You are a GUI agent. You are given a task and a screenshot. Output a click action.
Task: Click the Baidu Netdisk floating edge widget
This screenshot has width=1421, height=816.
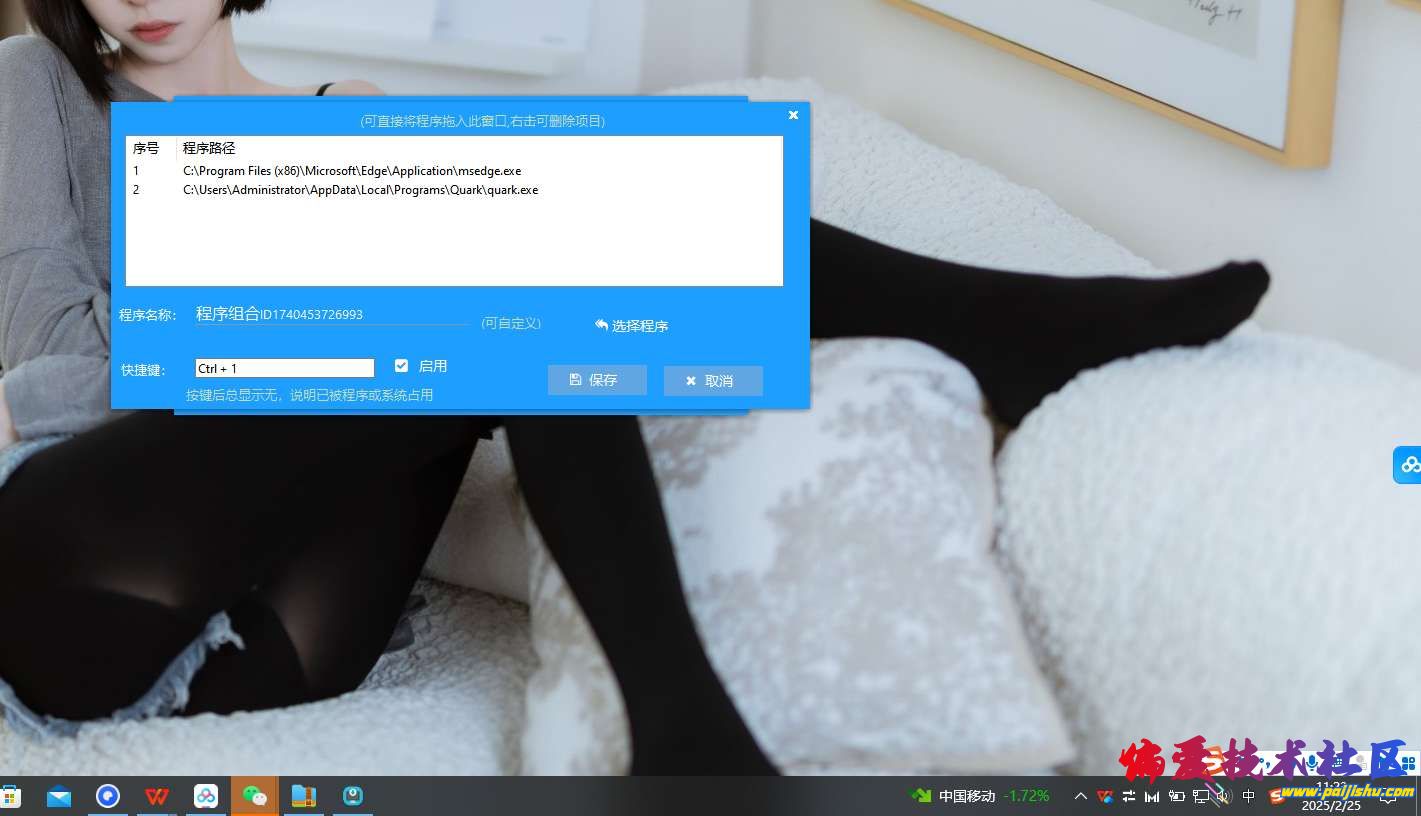(x=1408, y=465)
